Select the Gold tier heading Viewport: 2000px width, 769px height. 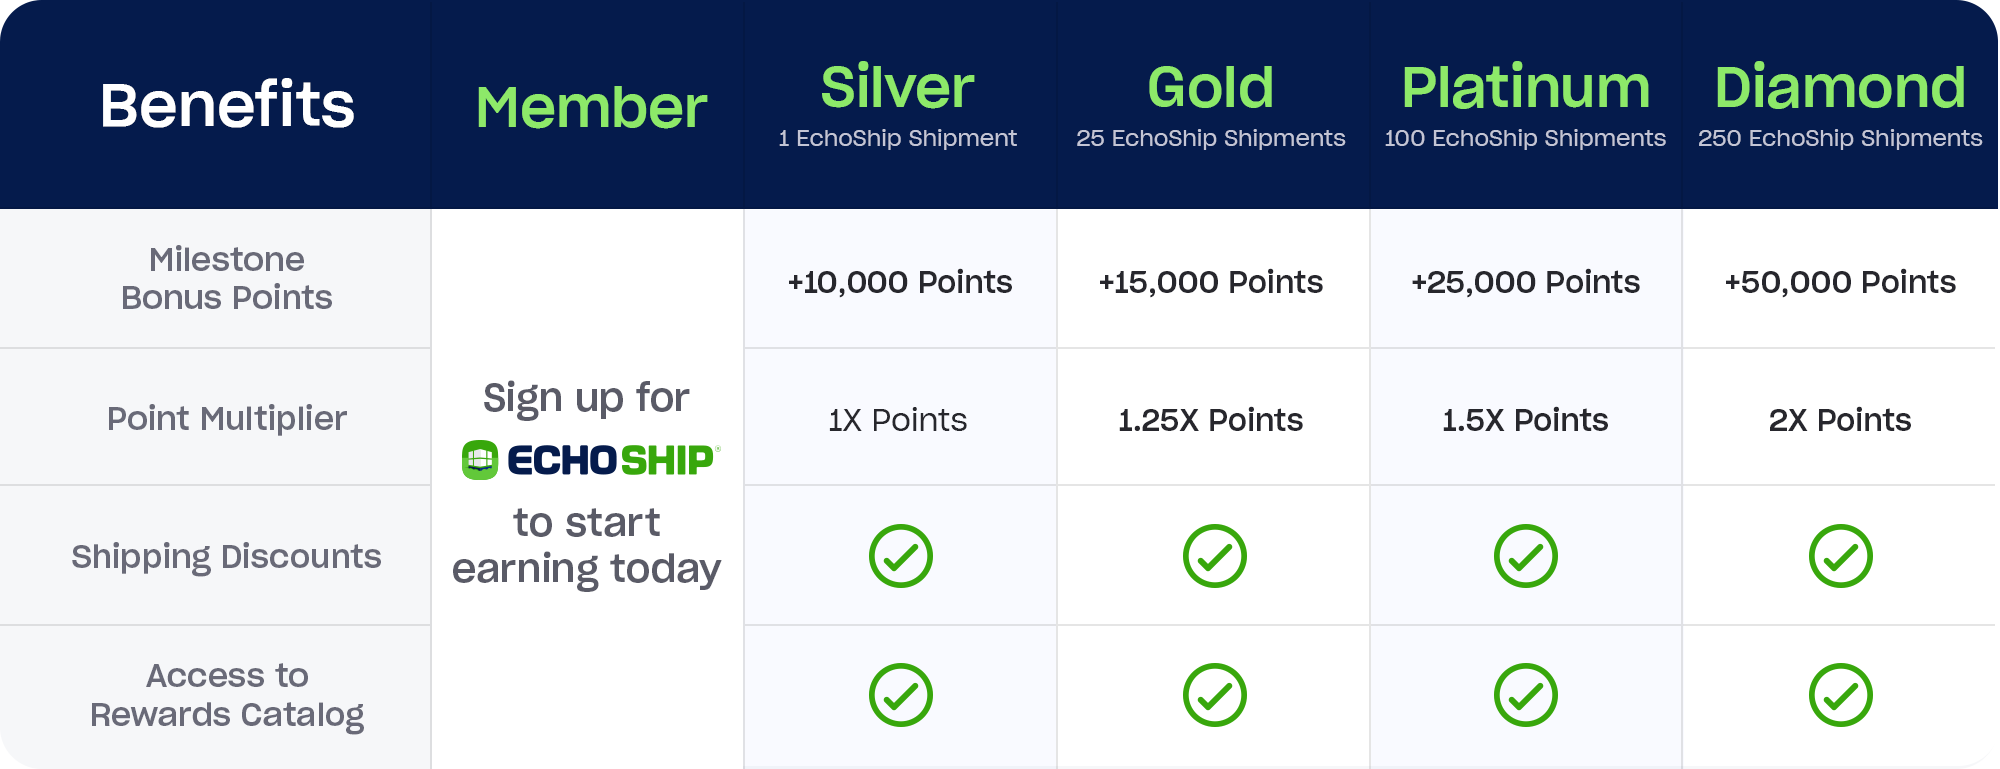(x=1210, y=87)
